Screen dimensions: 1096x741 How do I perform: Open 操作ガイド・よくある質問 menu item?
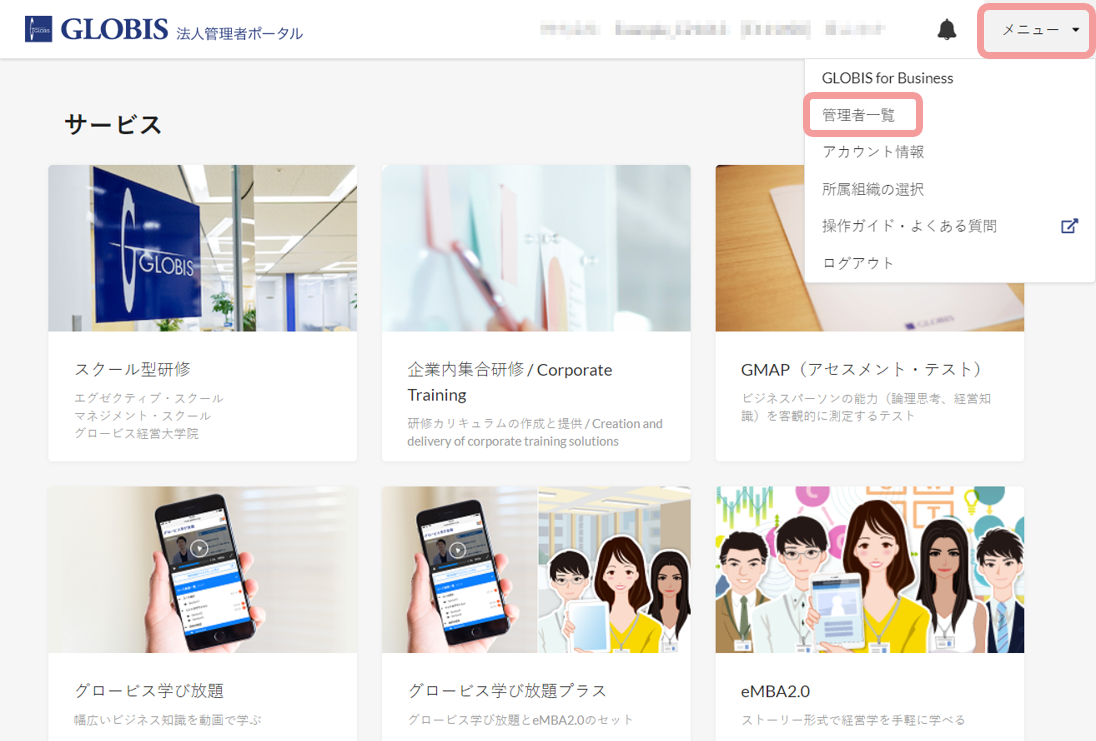coord(909,226)
